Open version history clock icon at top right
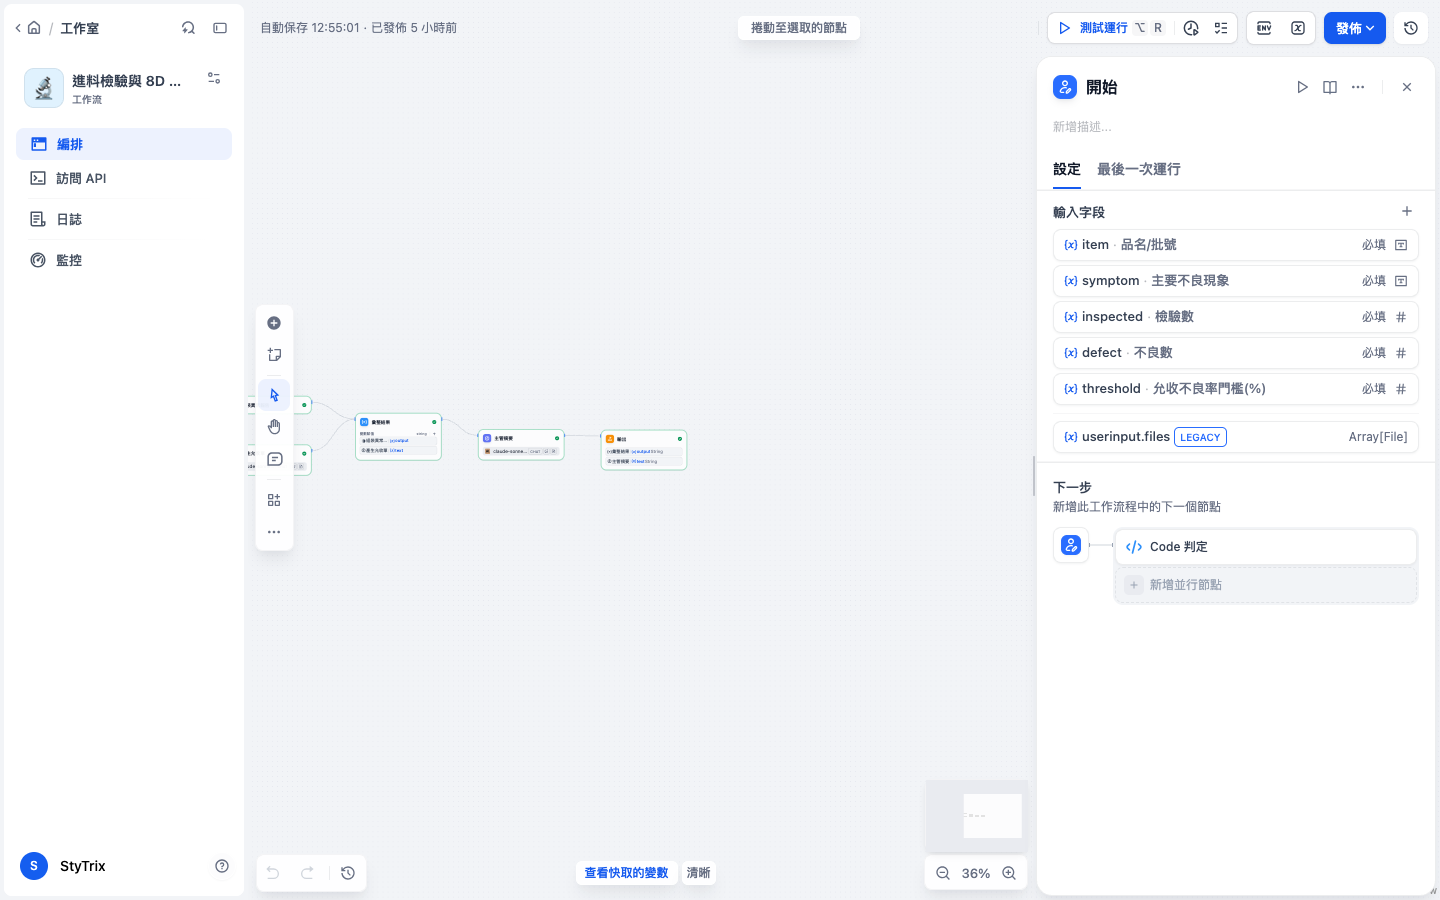 tap(1411, 28)
